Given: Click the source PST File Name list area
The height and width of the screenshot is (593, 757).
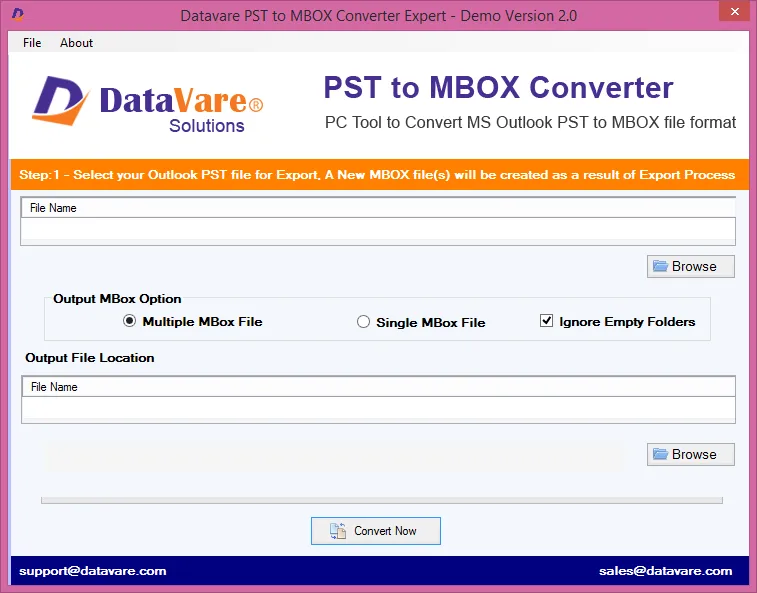Looking at the screenshot, I should click(x=378, y=221).
